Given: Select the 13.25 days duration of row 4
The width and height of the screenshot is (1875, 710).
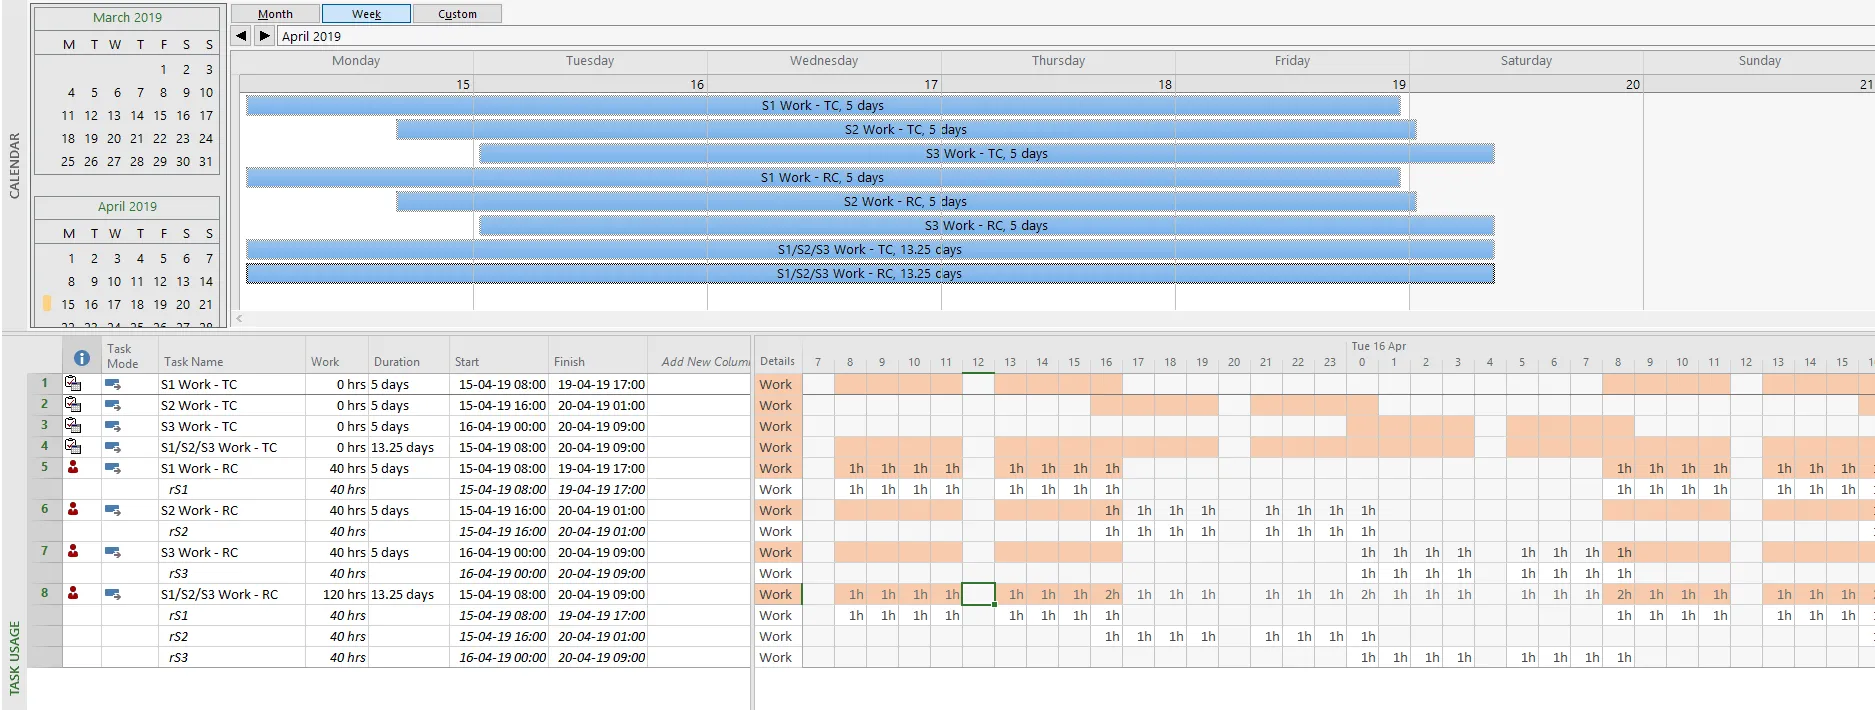Looking at the screenshot, I should click(x=409, y=447).
